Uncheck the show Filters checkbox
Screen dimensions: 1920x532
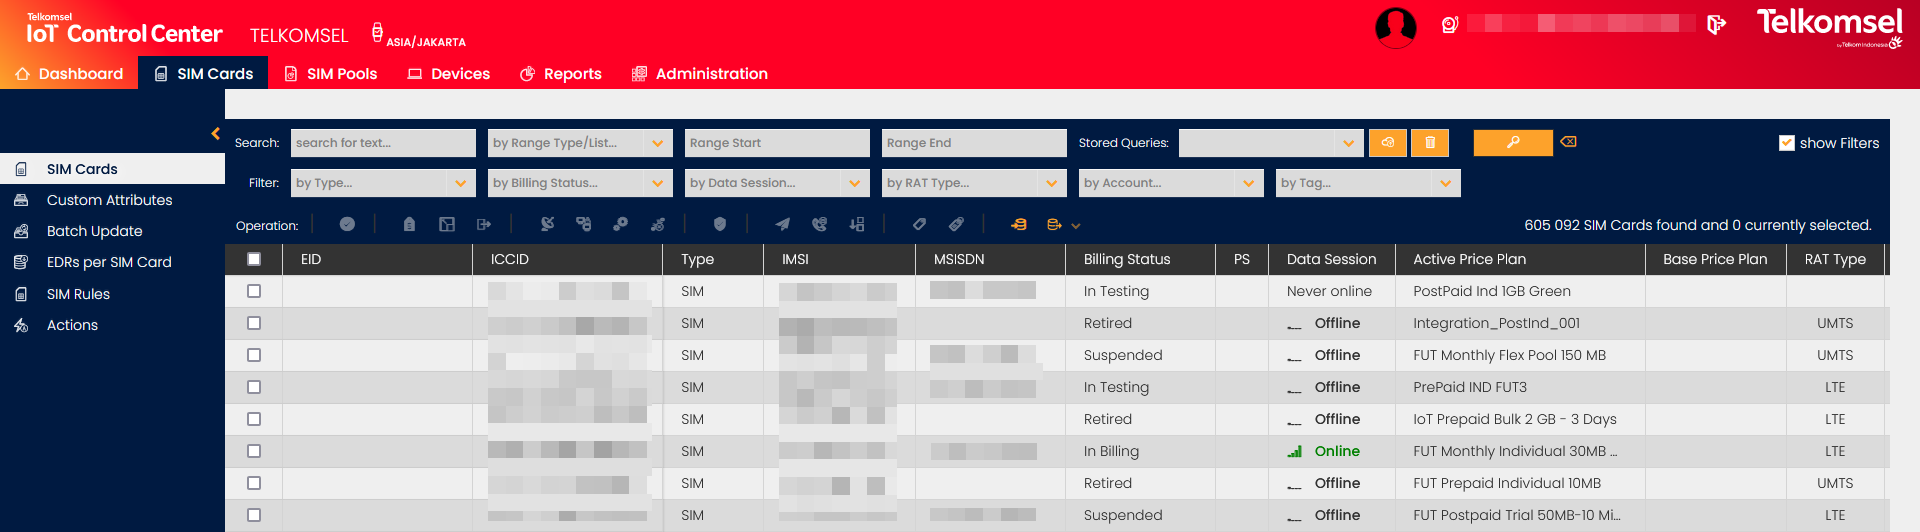1786,143
